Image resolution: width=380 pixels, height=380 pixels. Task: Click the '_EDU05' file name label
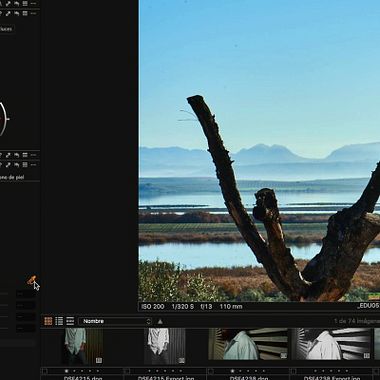coord(368,306)
